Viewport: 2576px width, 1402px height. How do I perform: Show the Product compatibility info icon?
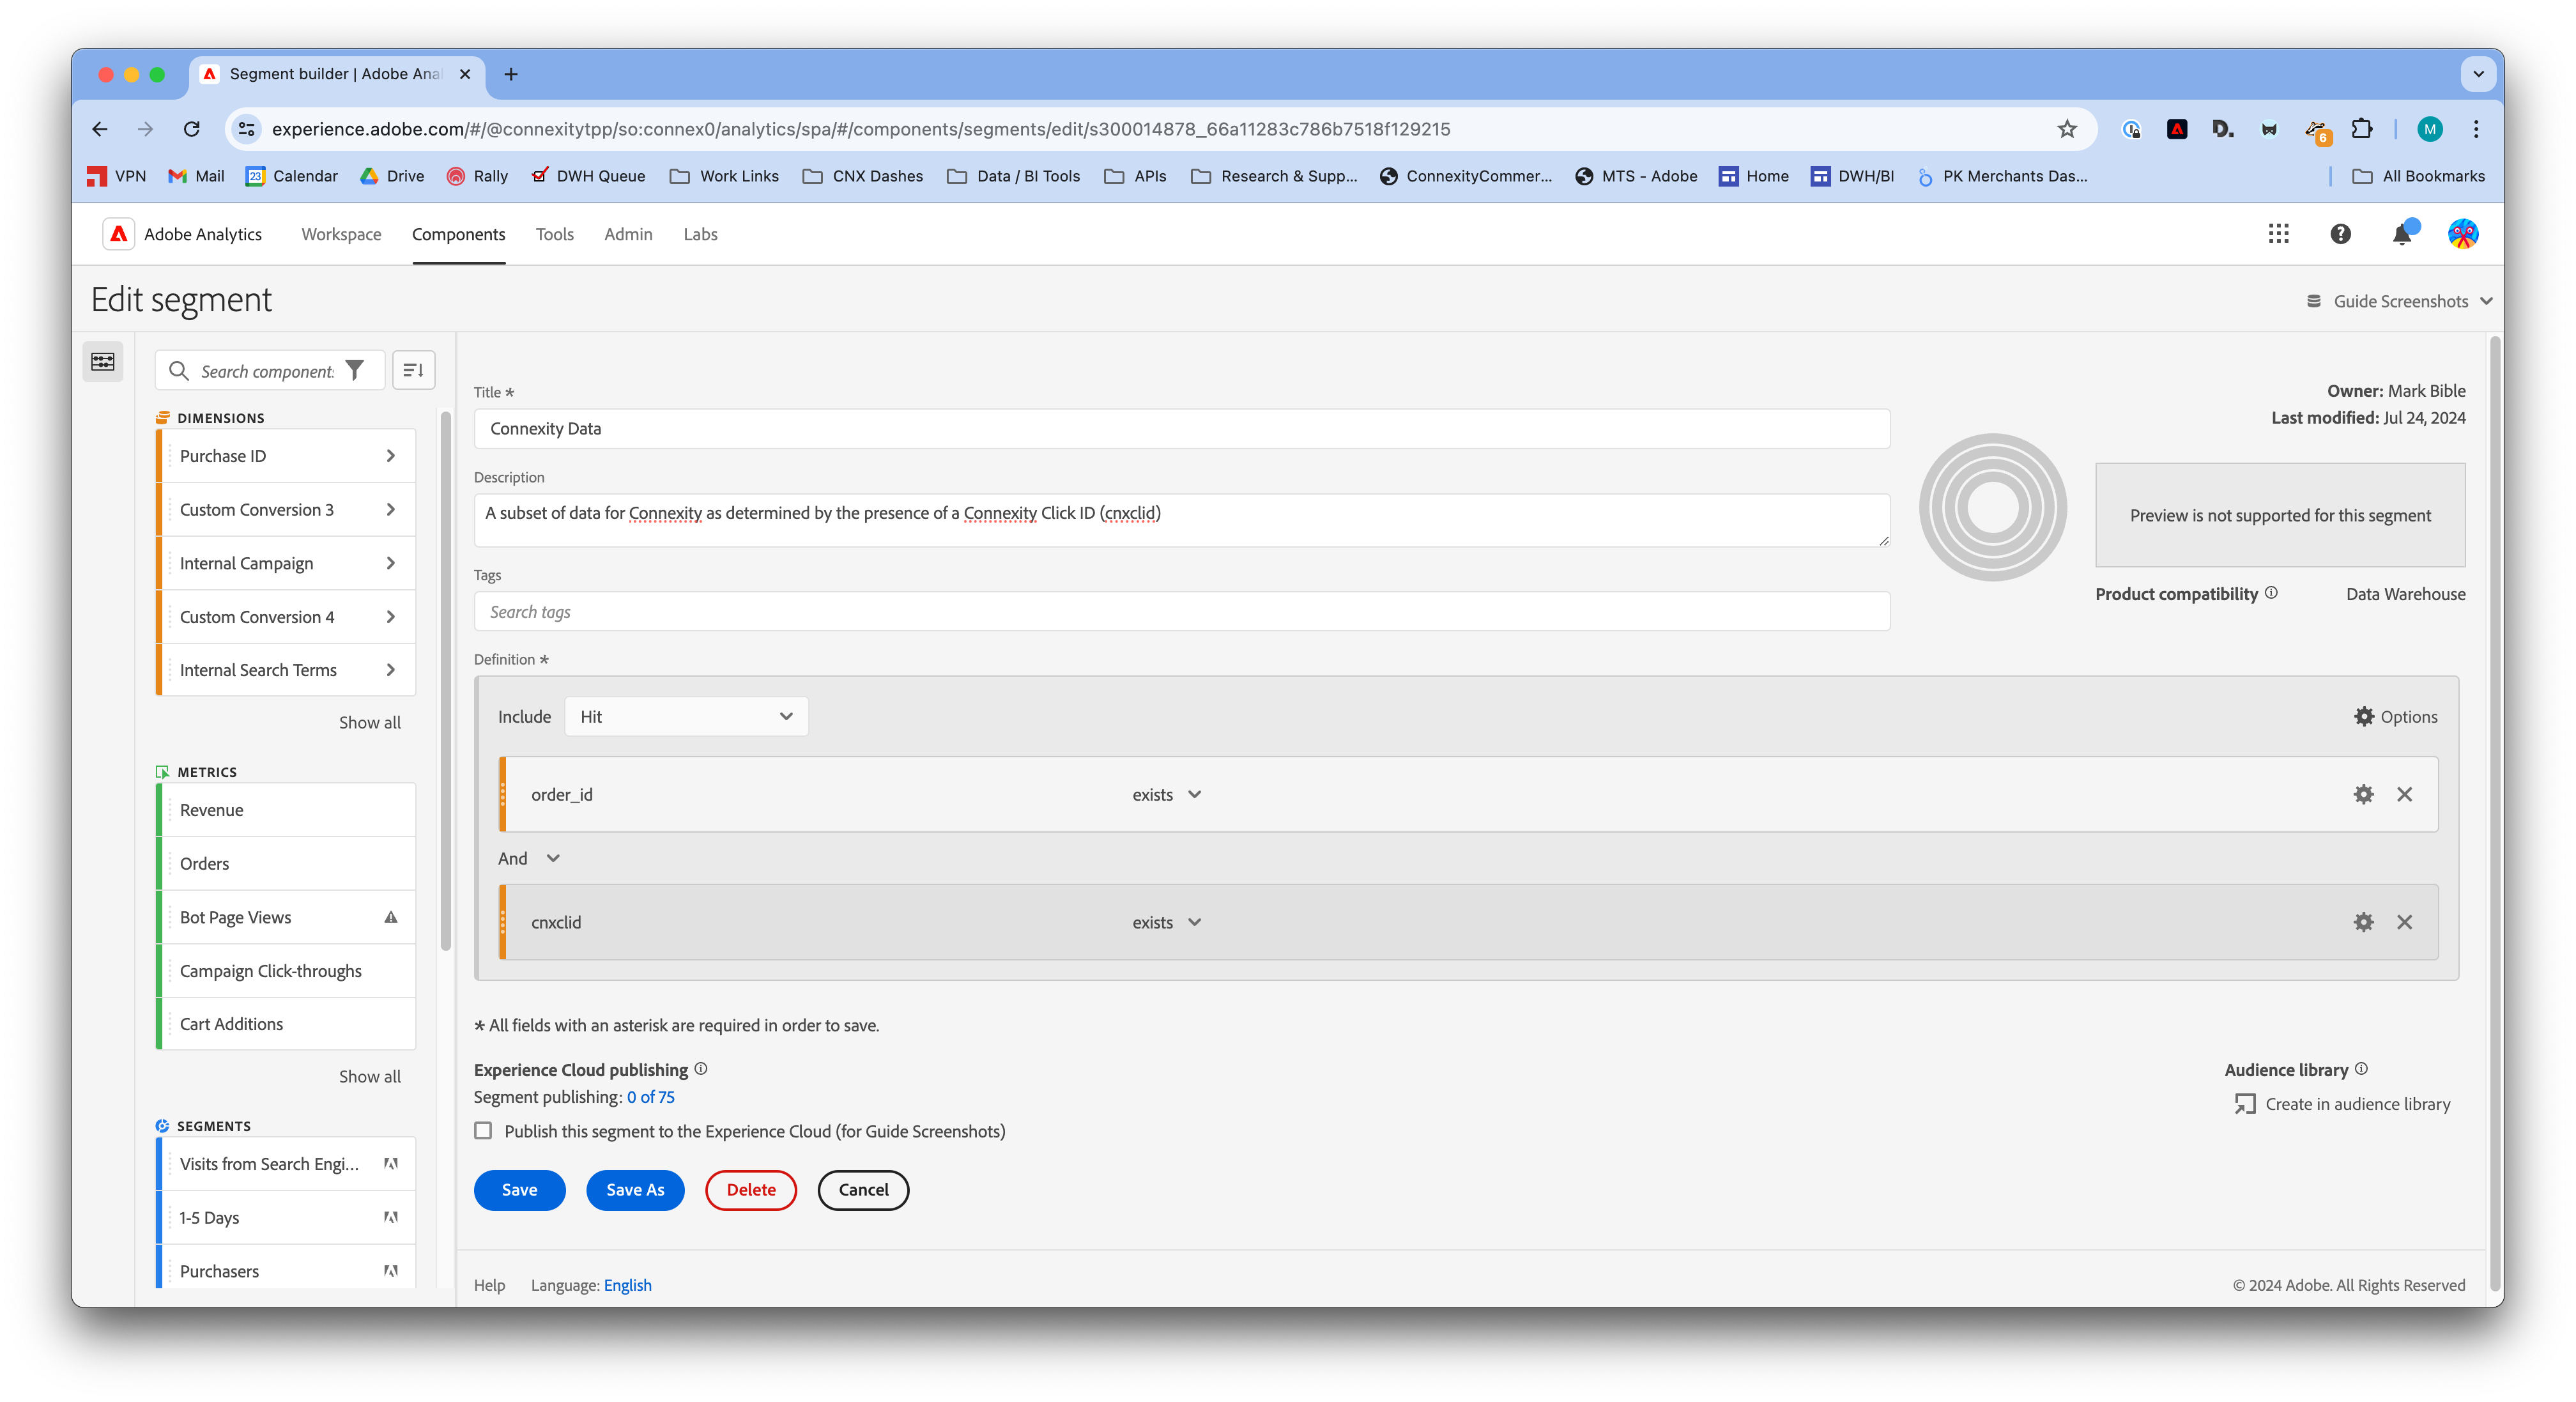[2271, 592]
